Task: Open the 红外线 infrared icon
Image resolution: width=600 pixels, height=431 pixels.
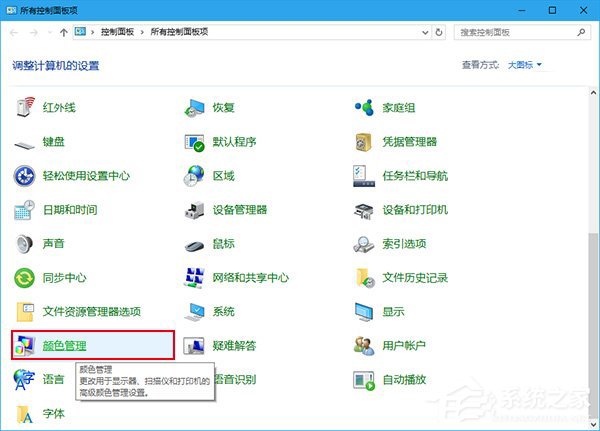Action: tap(25, 108)
